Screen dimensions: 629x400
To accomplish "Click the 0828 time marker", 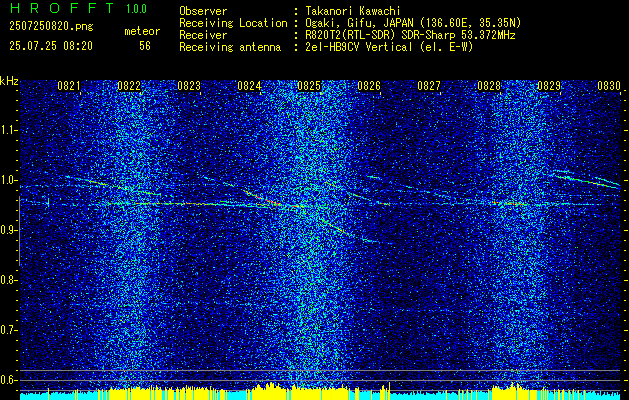I will [x=489, y=85].
